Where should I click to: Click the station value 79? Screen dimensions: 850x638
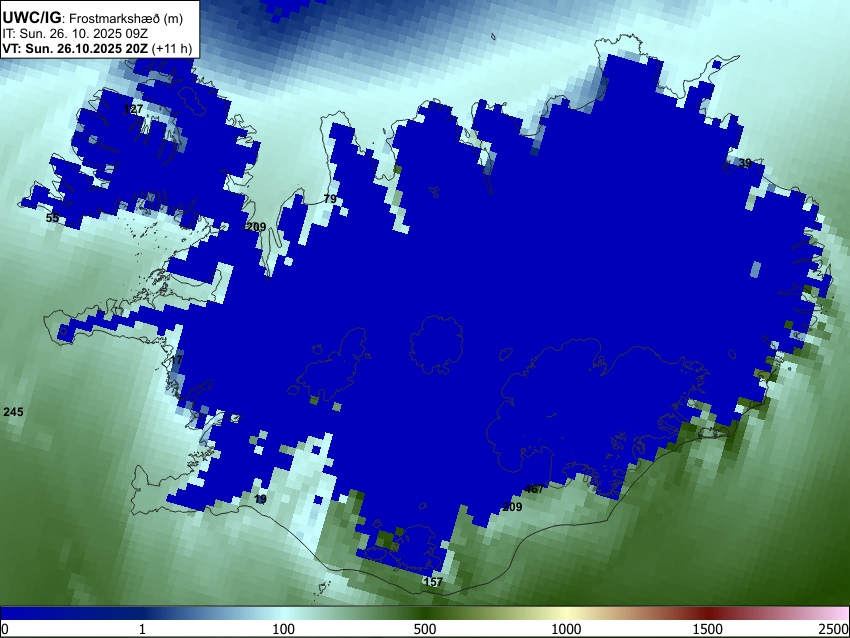[x=330, y=199]
